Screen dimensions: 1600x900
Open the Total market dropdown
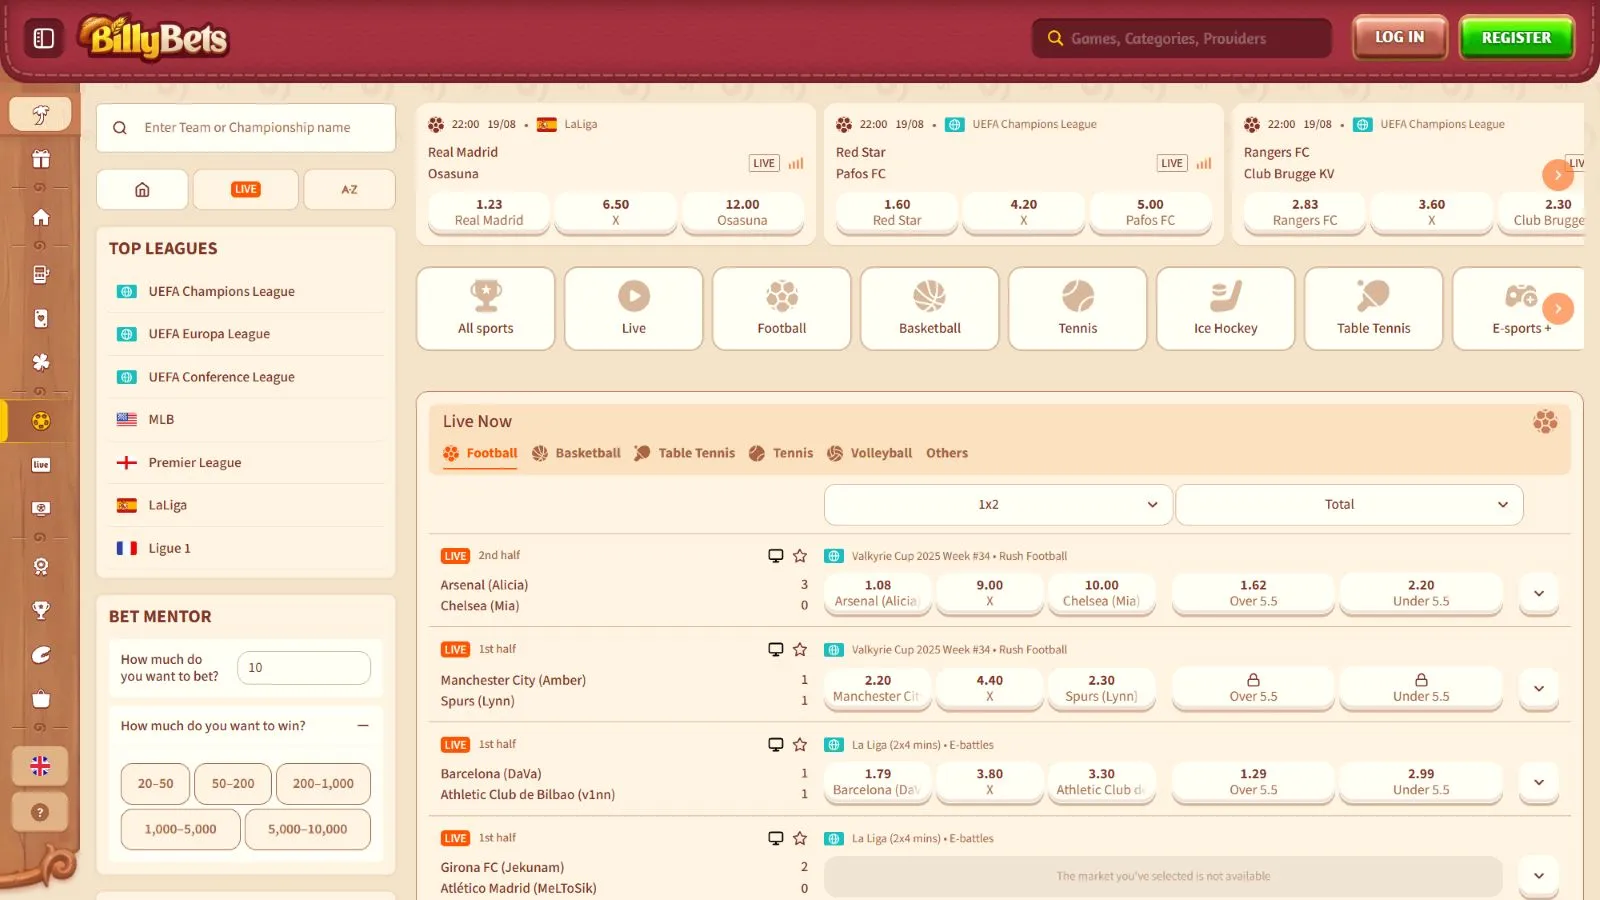[1348, 505]
